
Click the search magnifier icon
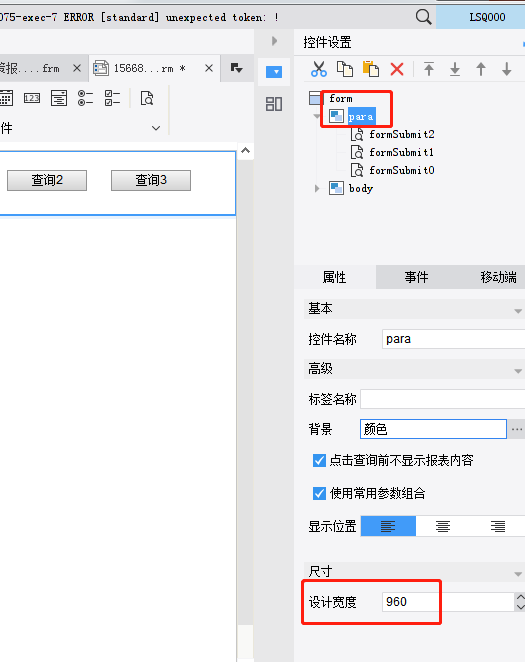(x=423, y=17)
